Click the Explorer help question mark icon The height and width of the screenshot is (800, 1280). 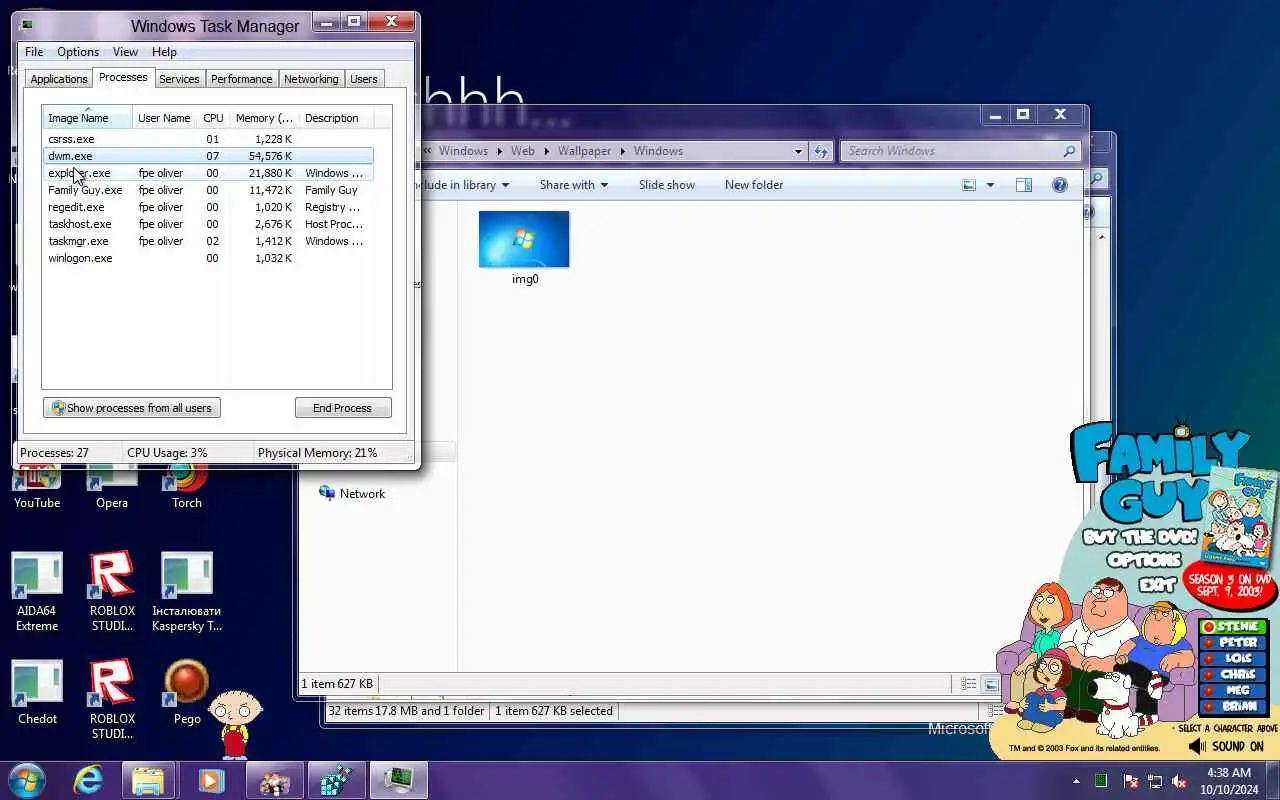[1060, 185]
